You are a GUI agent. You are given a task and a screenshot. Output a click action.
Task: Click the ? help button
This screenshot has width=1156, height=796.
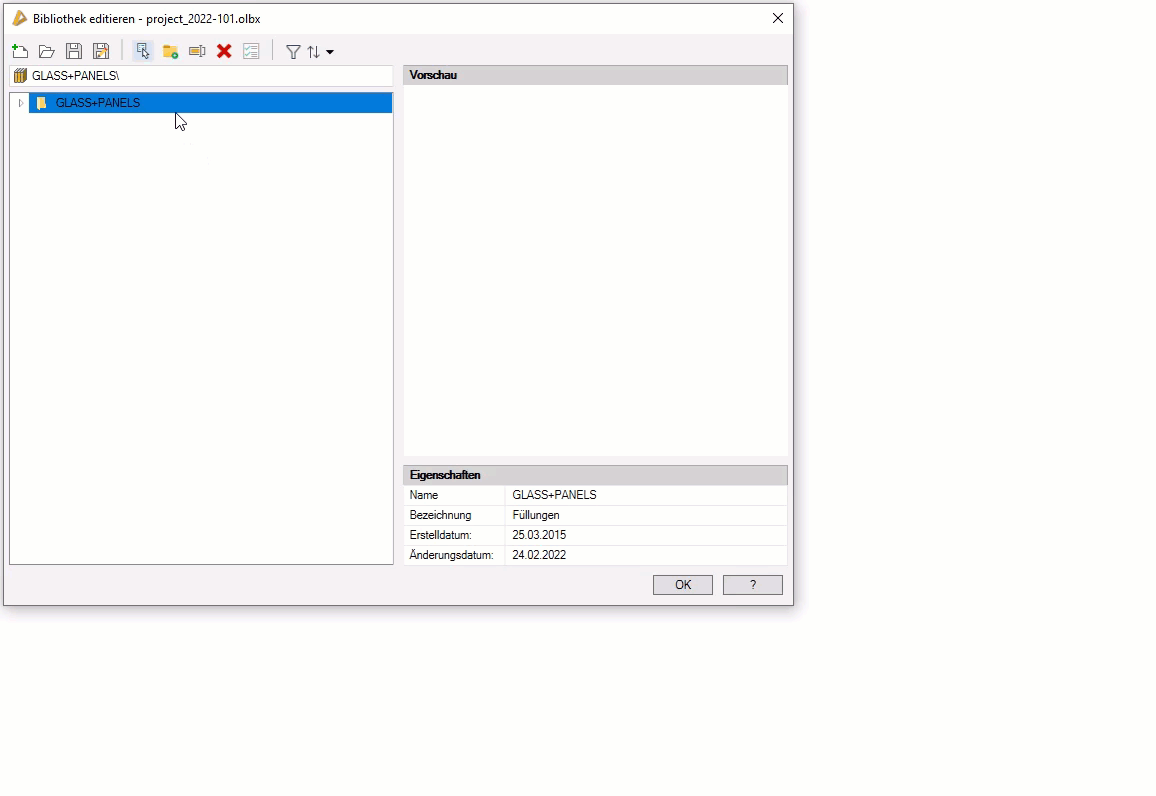(x=752, y=585)
